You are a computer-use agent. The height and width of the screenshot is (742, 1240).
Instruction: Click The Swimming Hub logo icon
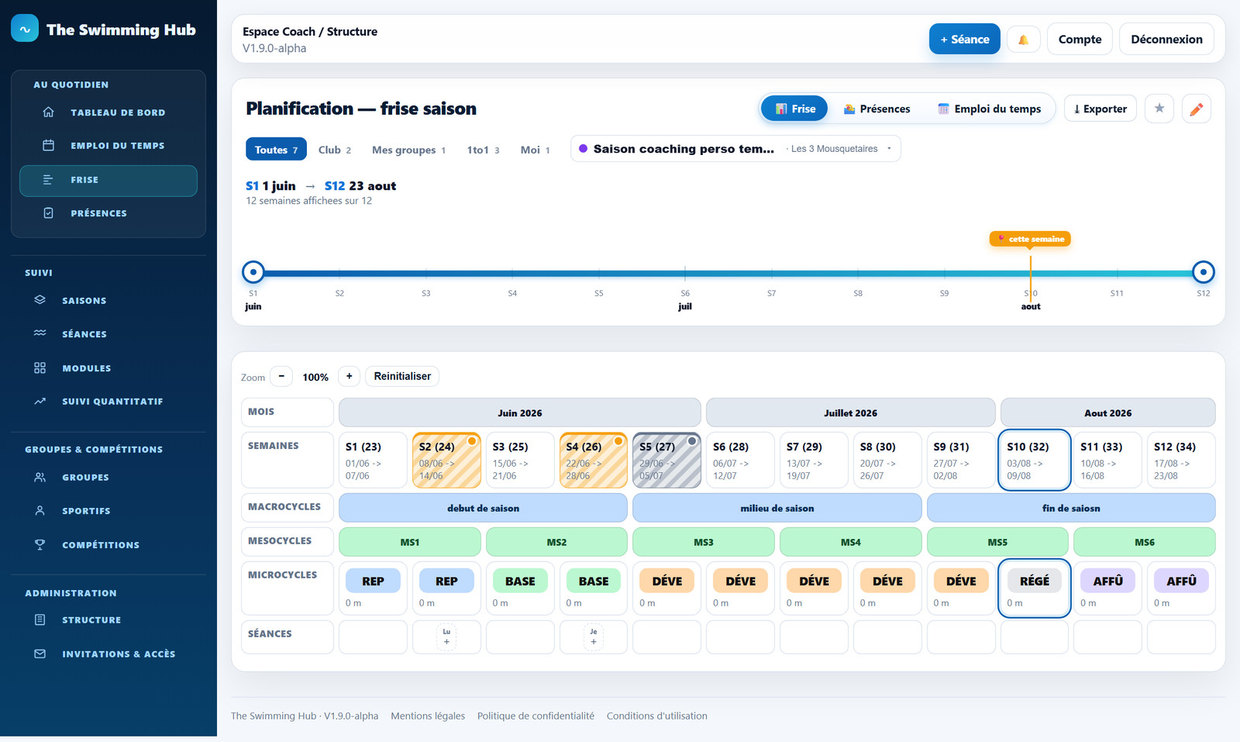(x=25, y=29)
